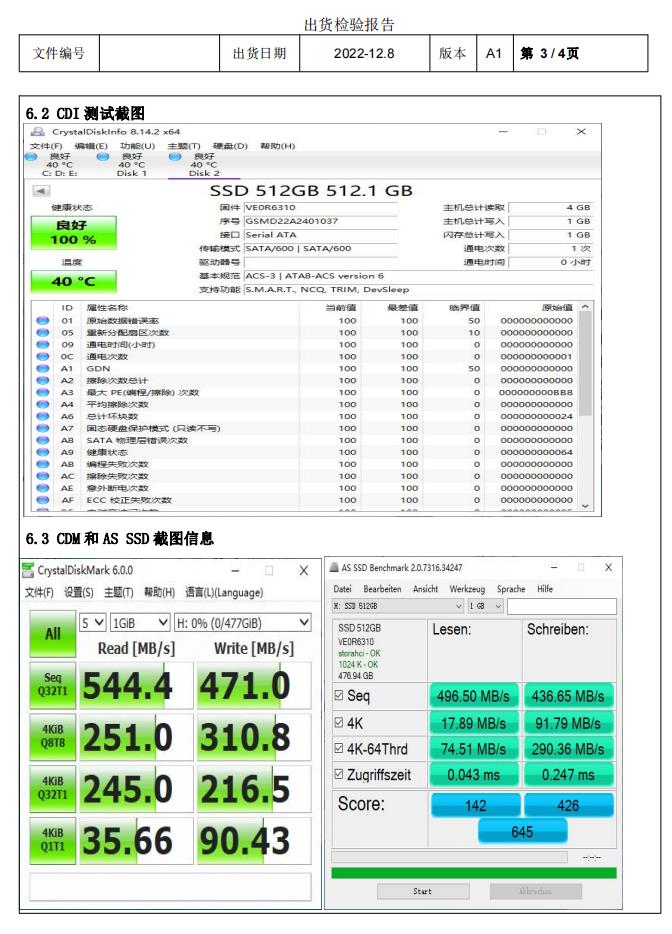Open the AS SSD 1 GB size dropdown
This screenshot has height=934, width=672.
coord(486,606)
